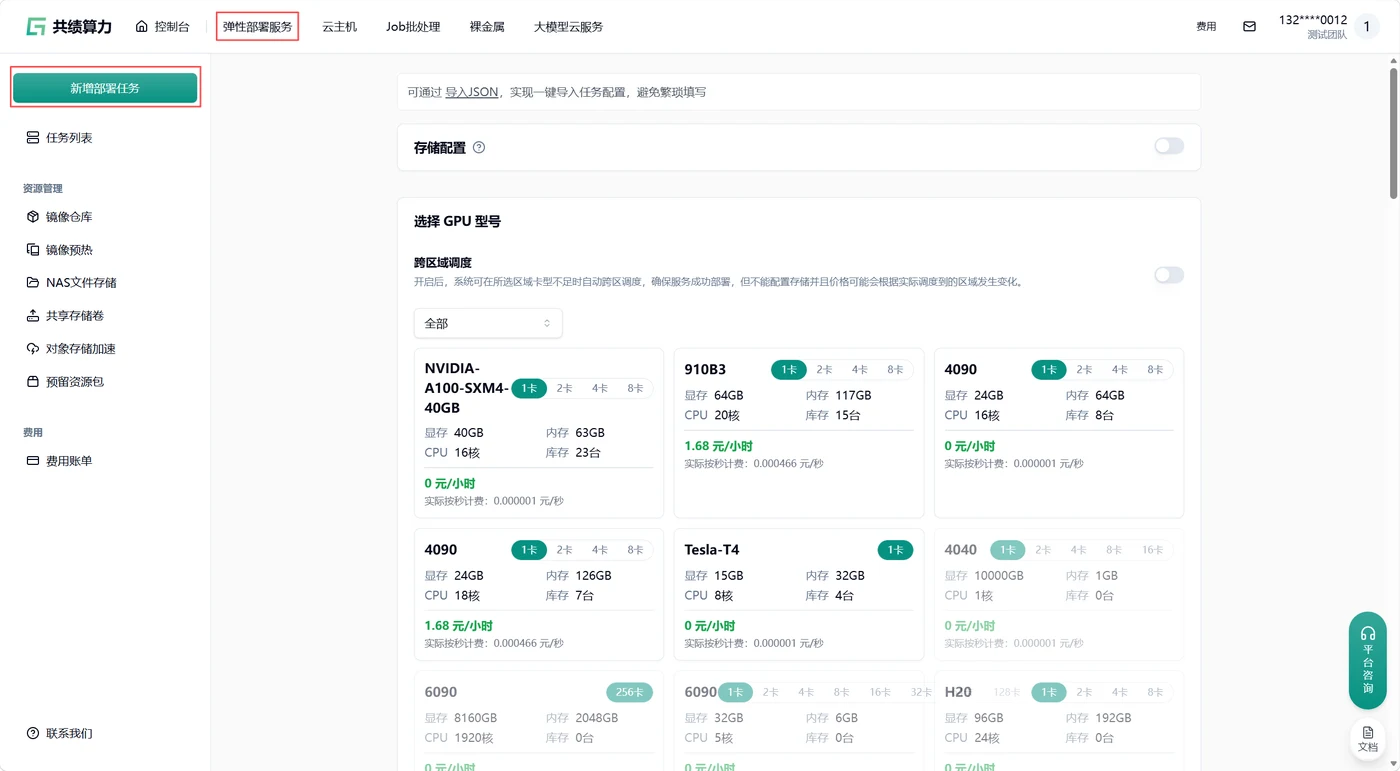Viewport: 1400px width, 771px height.
Task: Open the Job批处理 tab
Action: click(x=413, y=27)
